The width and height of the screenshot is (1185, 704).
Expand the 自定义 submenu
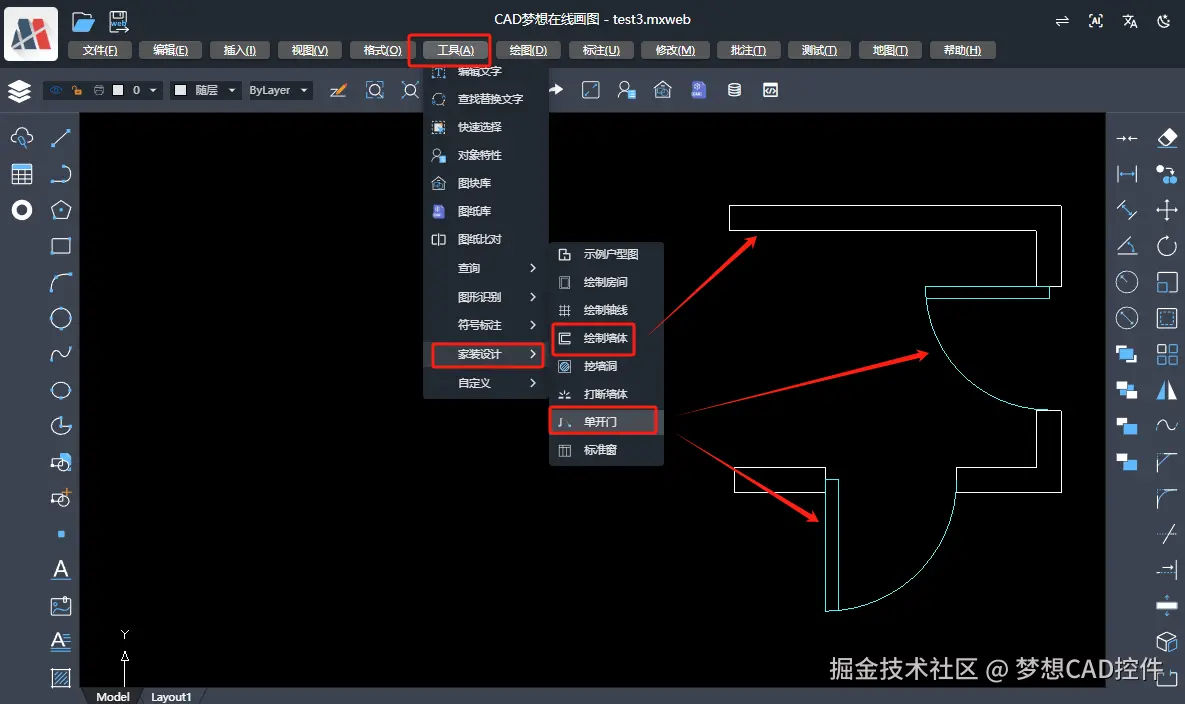484,383
